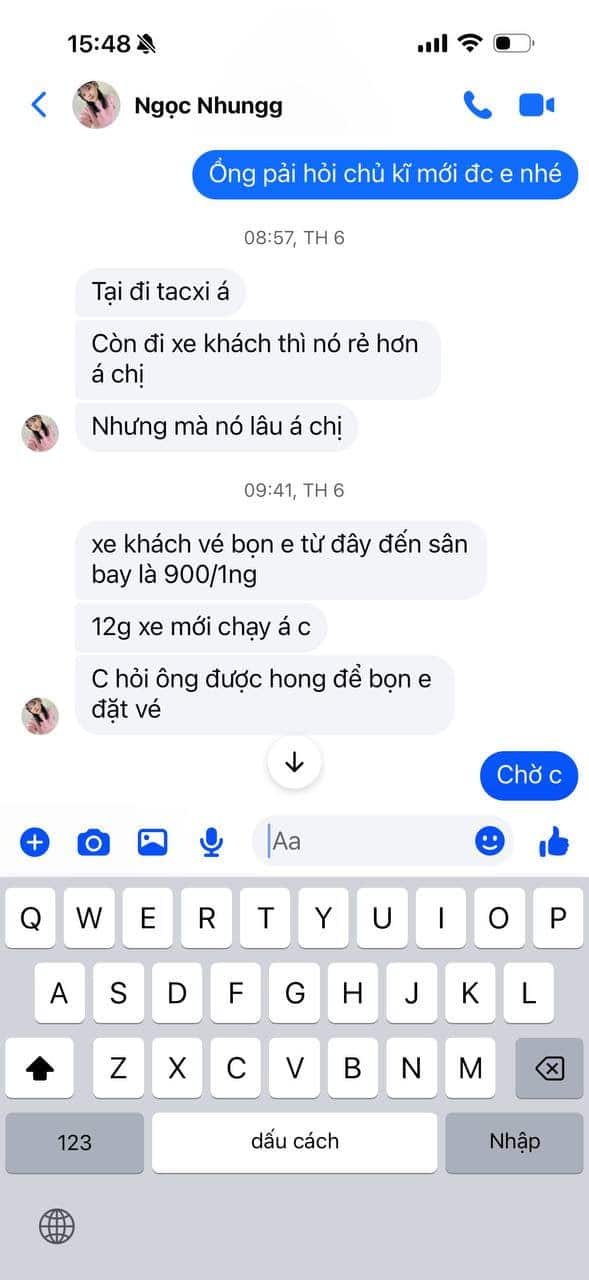Open the photo gallery picker icon
Screen dimensions: 589x1280
[x=152, y=842]
